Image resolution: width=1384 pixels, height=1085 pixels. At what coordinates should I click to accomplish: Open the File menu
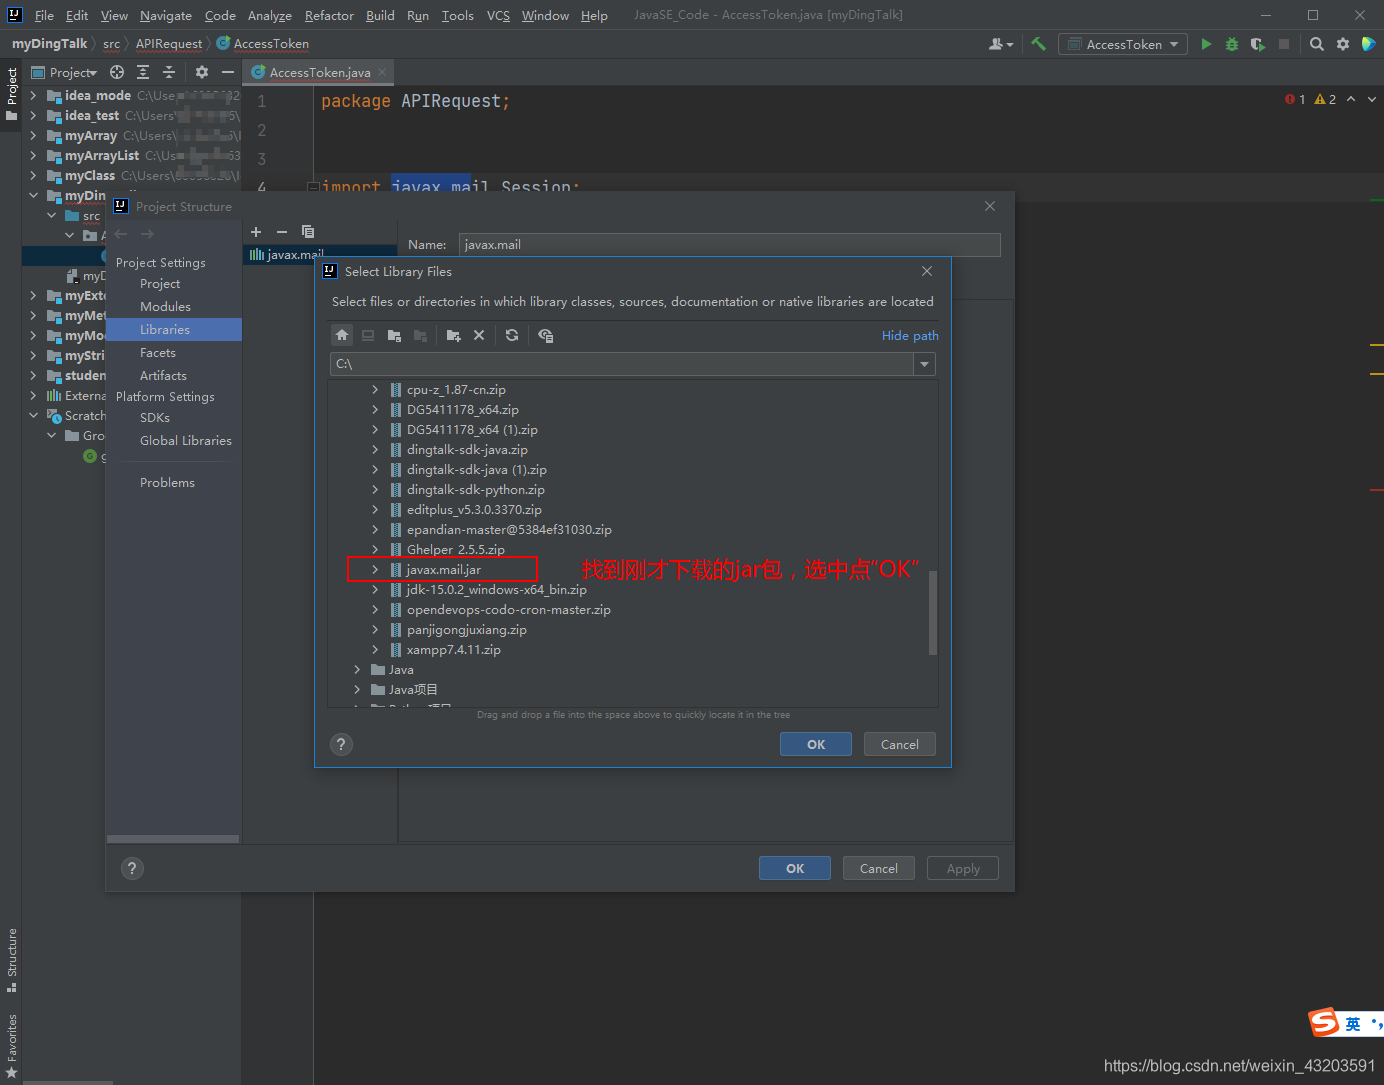point(44,15)
